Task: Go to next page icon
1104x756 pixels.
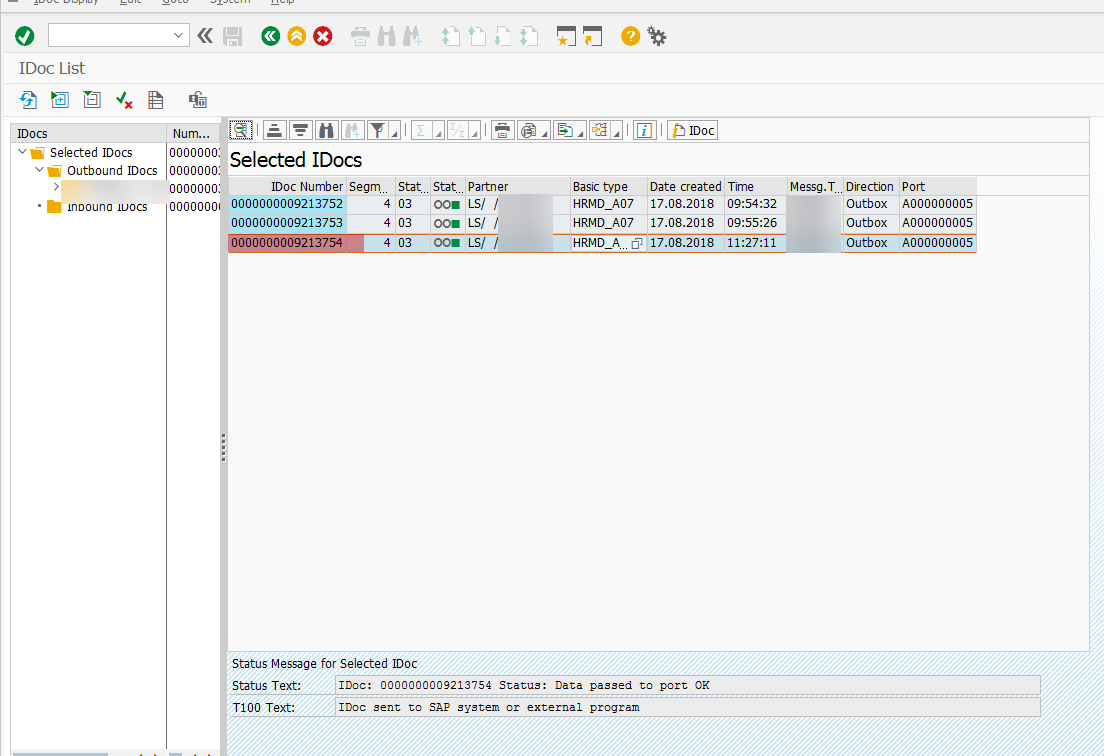Action: pyautogui.click(x=503, y=36)
